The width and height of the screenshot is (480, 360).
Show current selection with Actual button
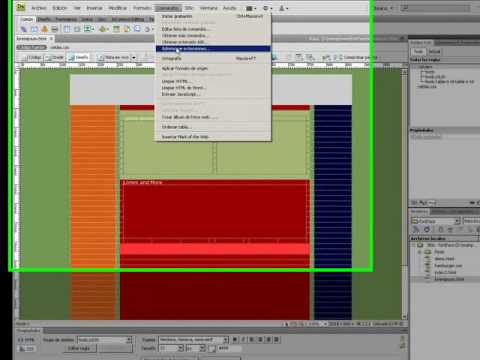coord(434,51)
